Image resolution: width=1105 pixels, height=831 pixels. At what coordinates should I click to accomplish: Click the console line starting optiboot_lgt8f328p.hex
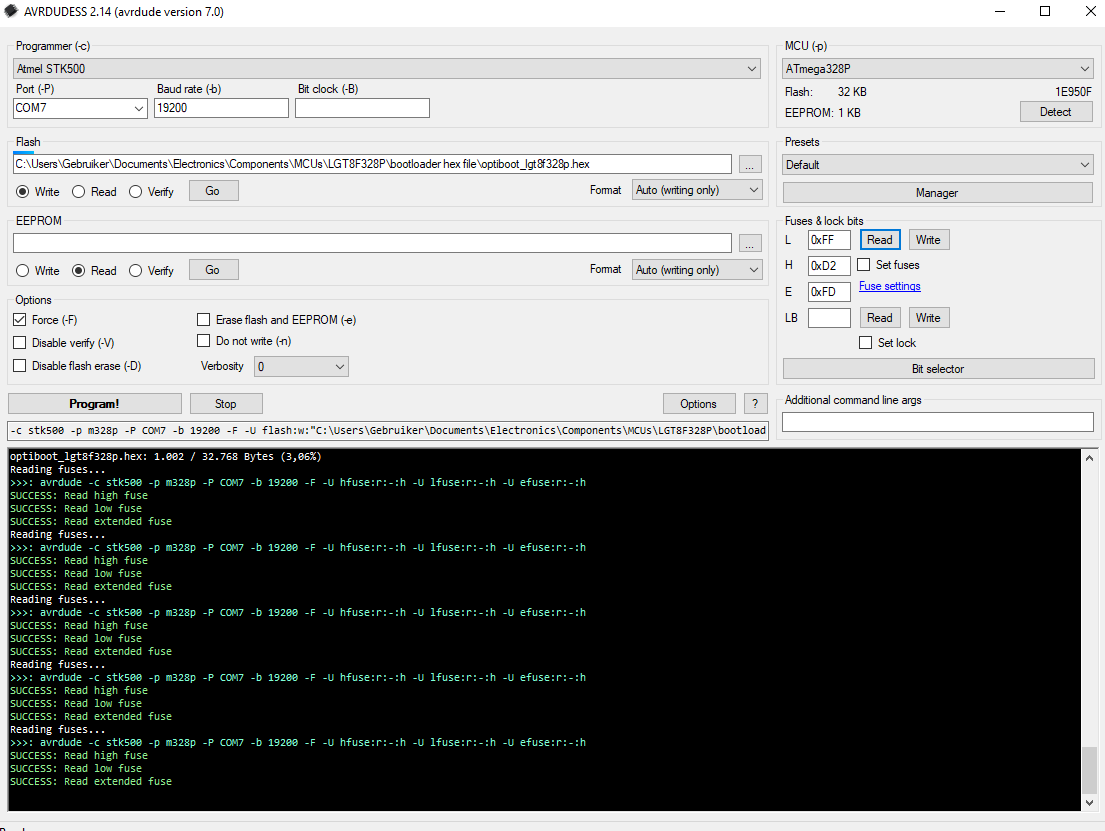(x=166, y=457)
